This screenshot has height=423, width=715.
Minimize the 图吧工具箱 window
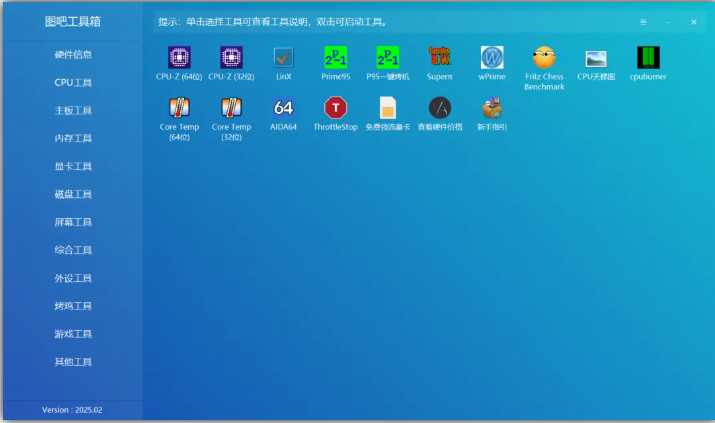(668, 22)
